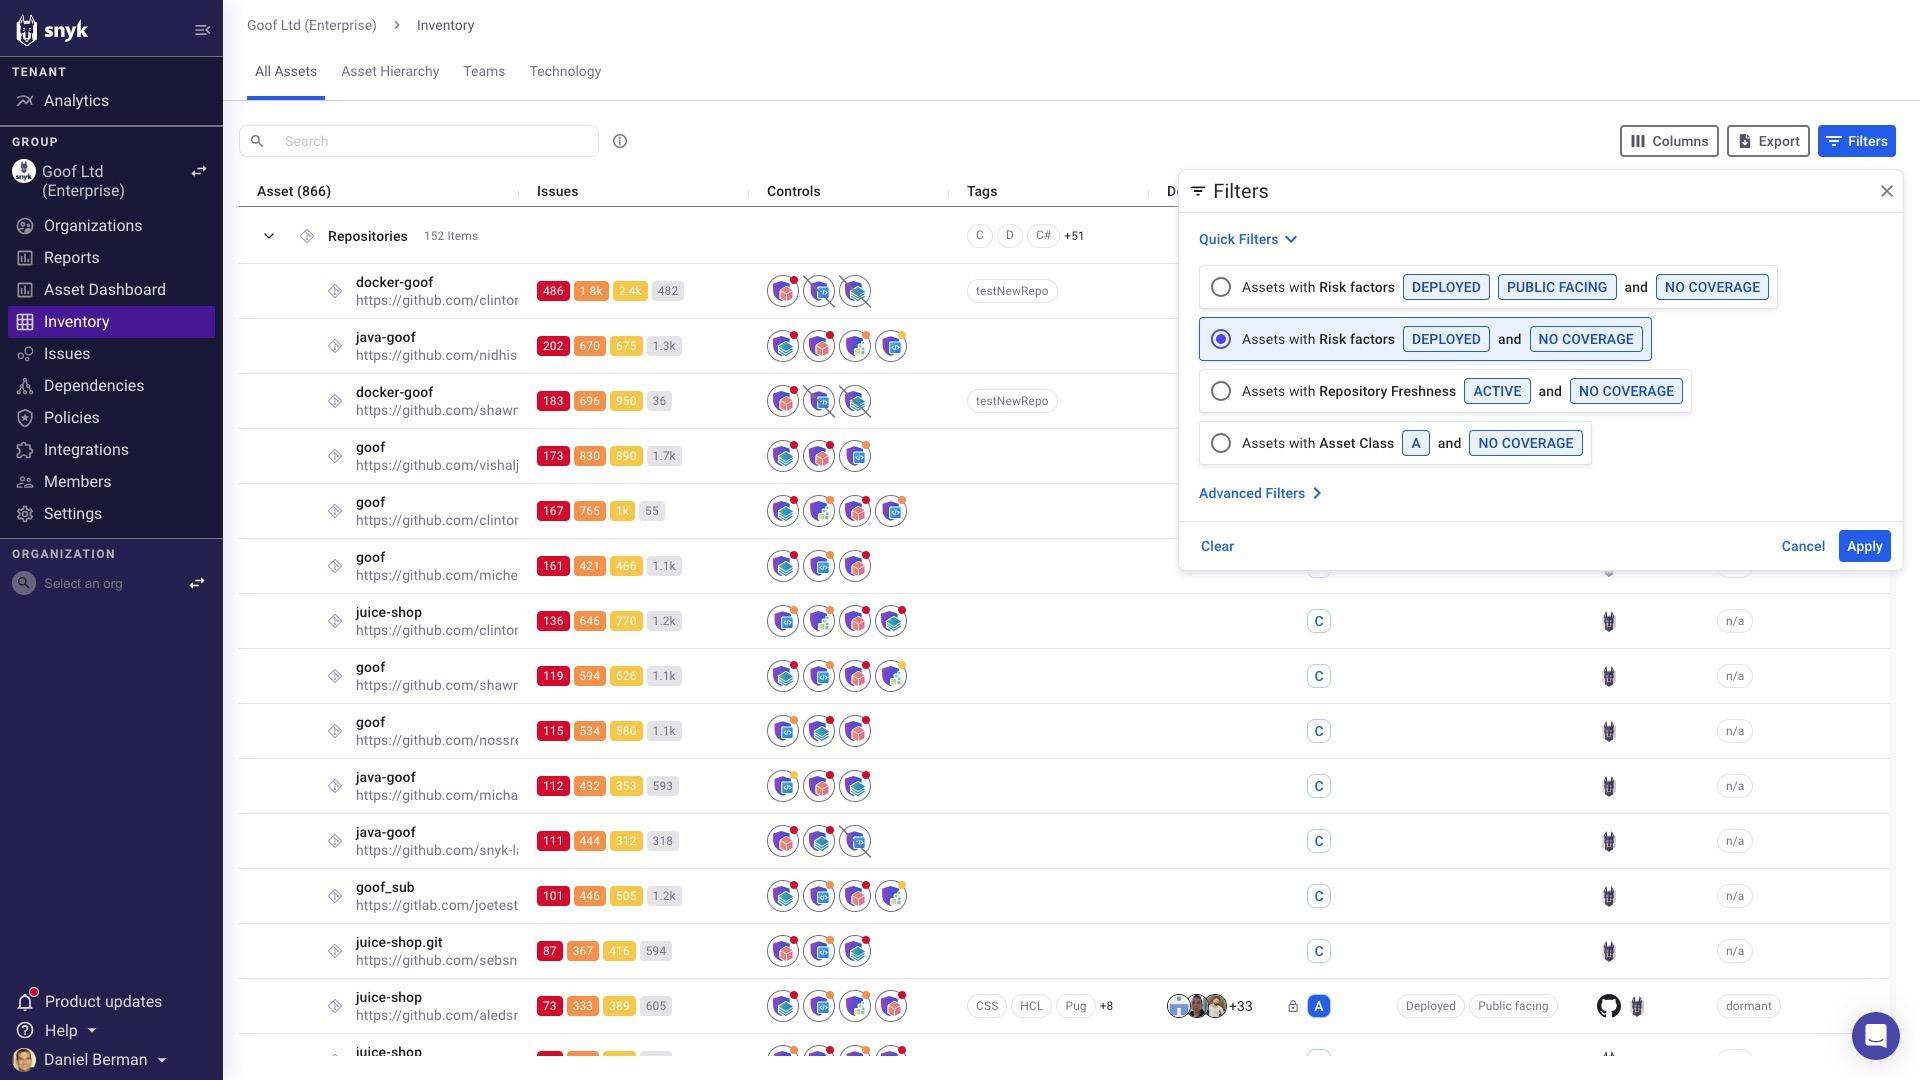This screenshot has width=1920, height=1080.
Task: Open Issues in sidebar
Action: [111, 354]
